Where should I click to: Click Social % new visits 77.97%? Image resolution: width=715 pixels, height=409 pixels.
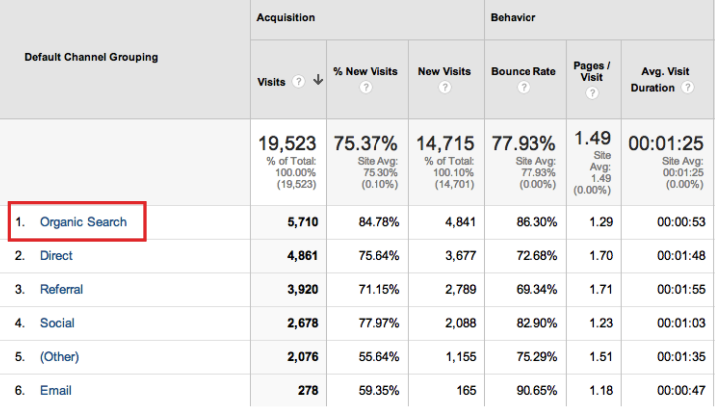coord(378,323)
